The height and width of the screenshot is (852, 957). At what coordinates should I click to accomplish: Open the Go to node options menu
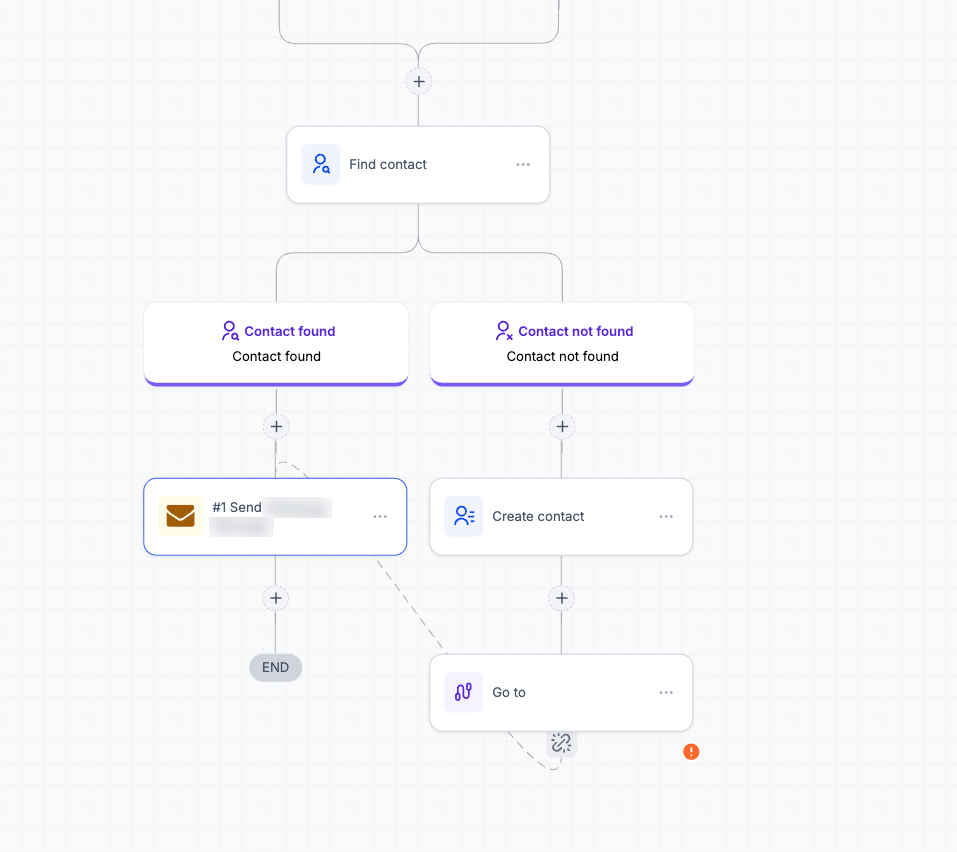[x=666, y=692]
